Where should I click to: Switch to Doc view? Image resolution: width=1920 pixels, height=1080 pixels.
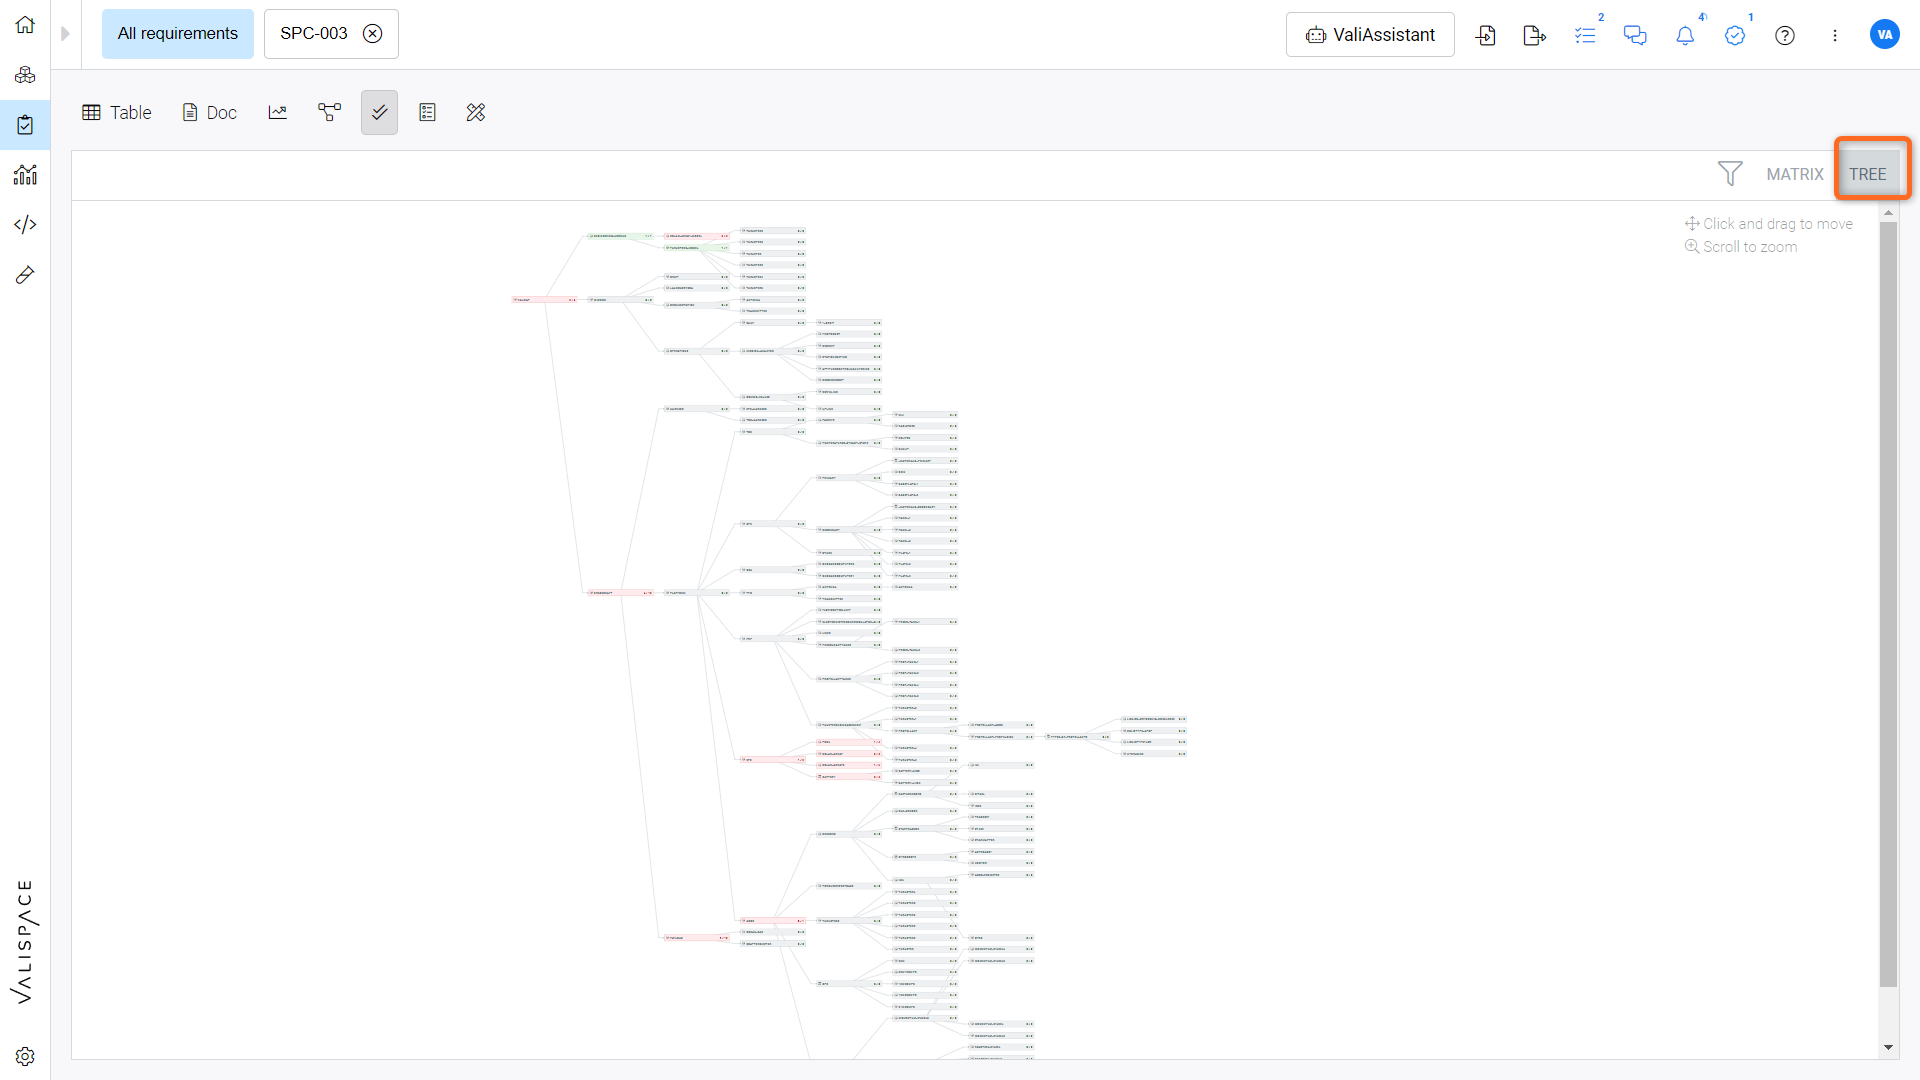tap(210, 113)
